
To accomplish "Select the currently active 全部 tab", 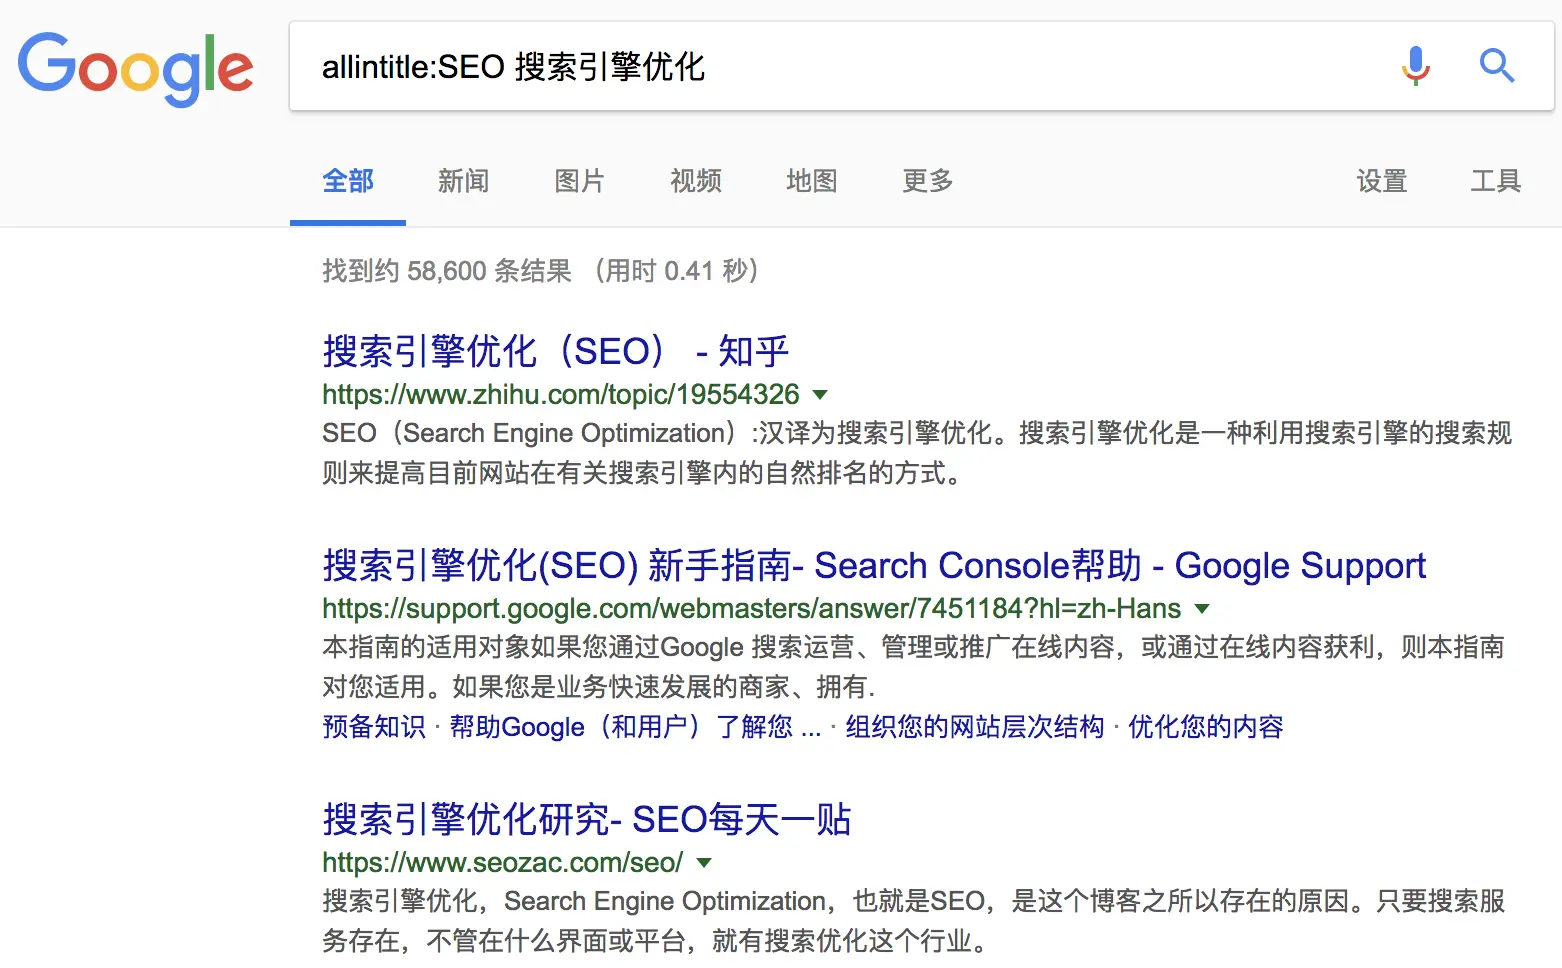I will 347,181.
